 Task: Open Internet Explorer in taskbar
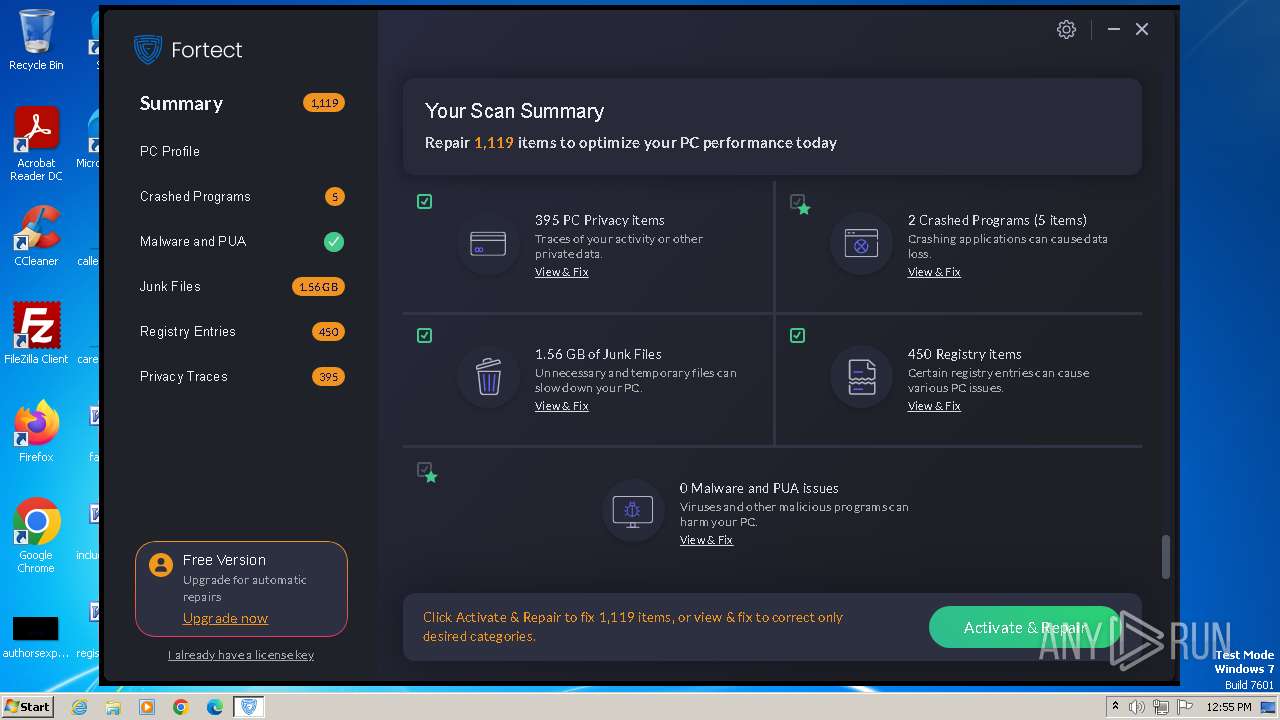point(79,707)
